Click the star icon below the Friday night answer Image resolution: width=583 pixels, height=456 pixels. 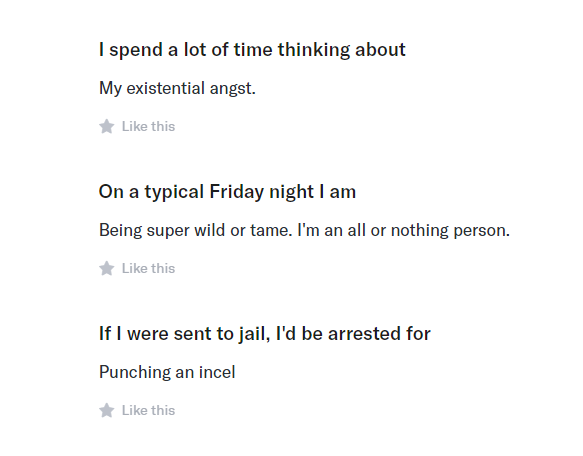[107, 268]
